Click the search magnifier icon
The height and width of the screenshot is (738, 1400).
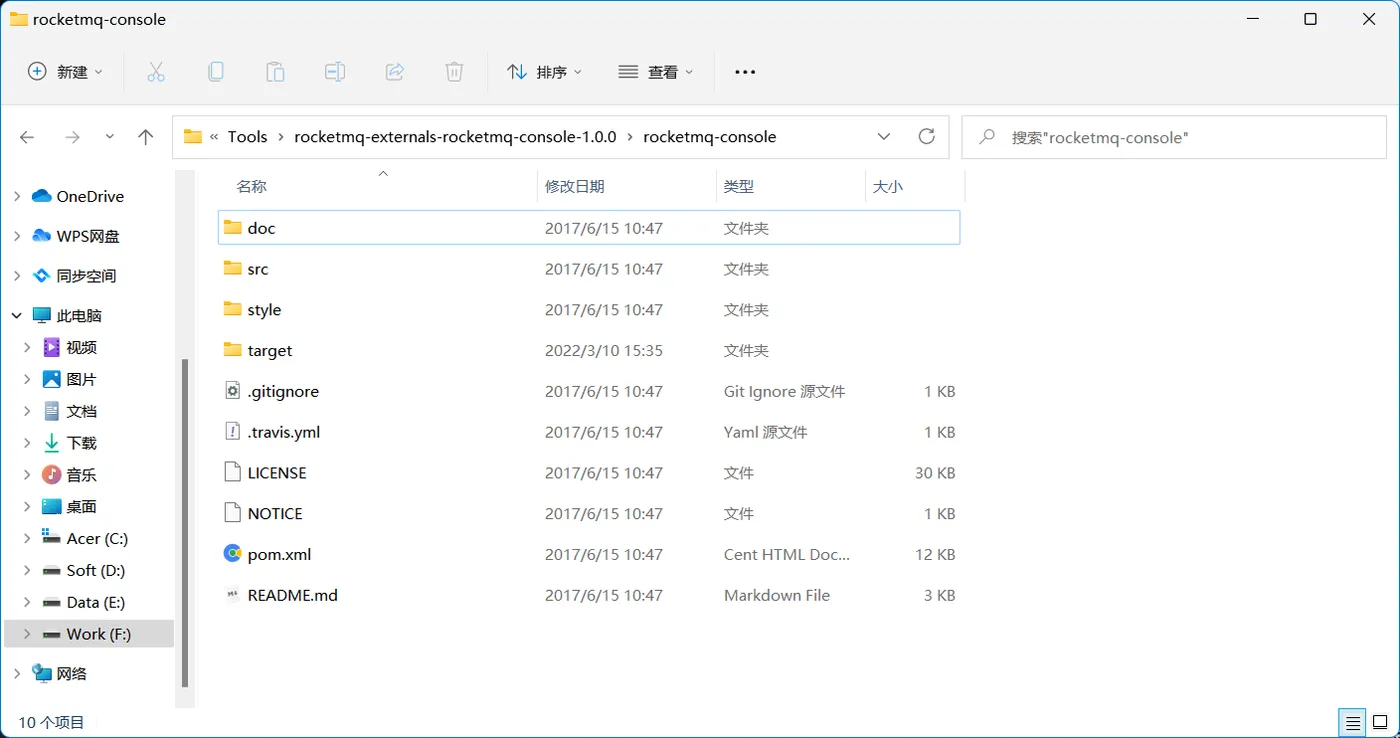tap(987, 137)
